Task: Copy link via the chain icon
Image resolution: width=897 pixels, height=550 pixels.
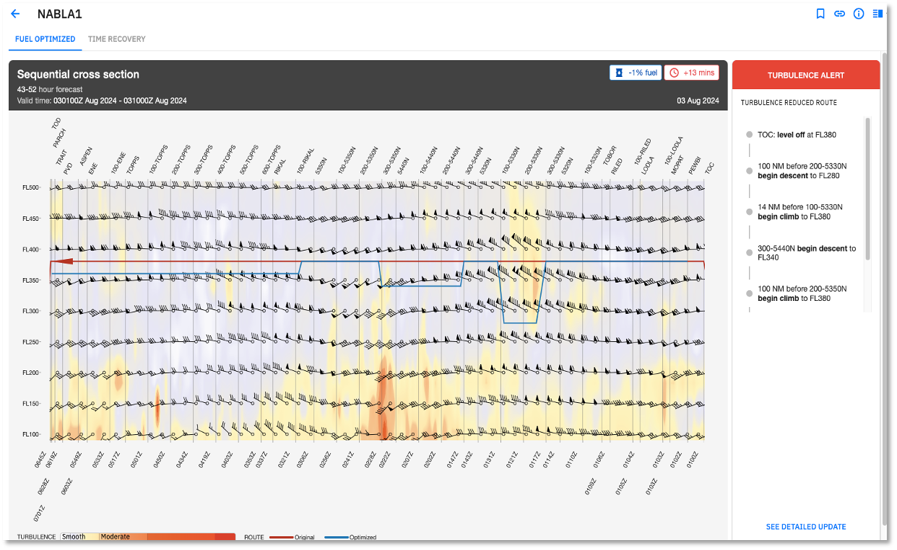Action: pos(839,14)
